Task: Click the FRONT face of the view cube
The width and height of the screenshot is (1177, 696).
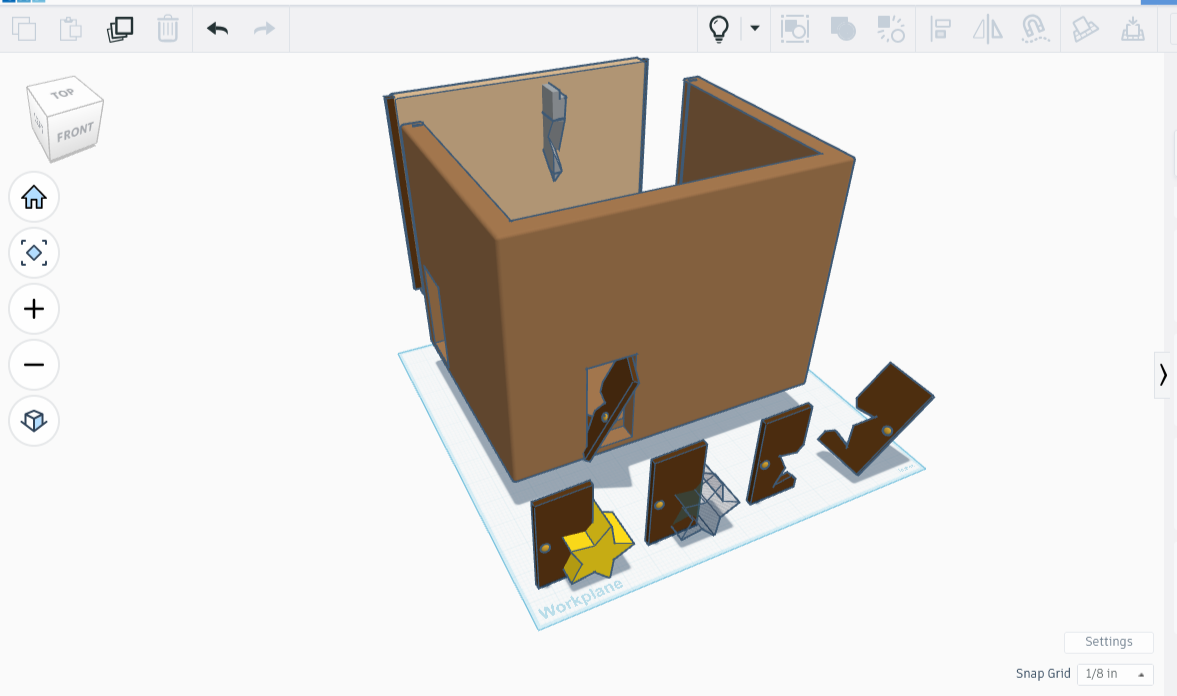Action: coord(75,132)
